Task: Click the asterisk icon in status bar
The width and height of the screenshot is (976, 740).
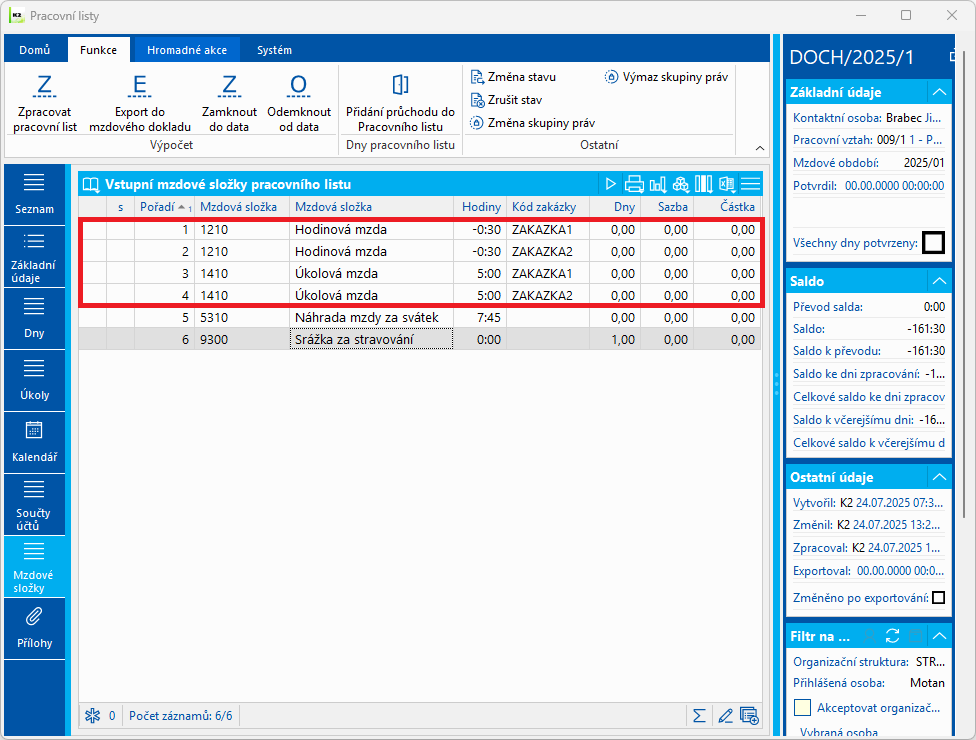Action: 93,716
